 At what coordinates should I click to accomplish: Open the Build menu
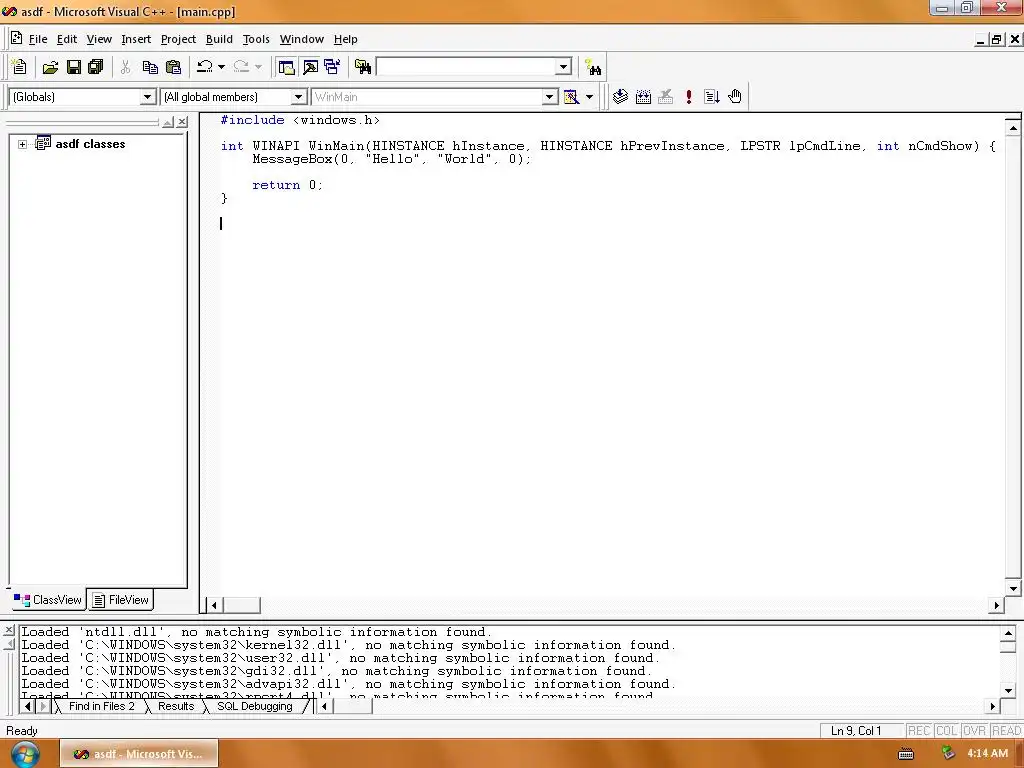click(219, 39)
